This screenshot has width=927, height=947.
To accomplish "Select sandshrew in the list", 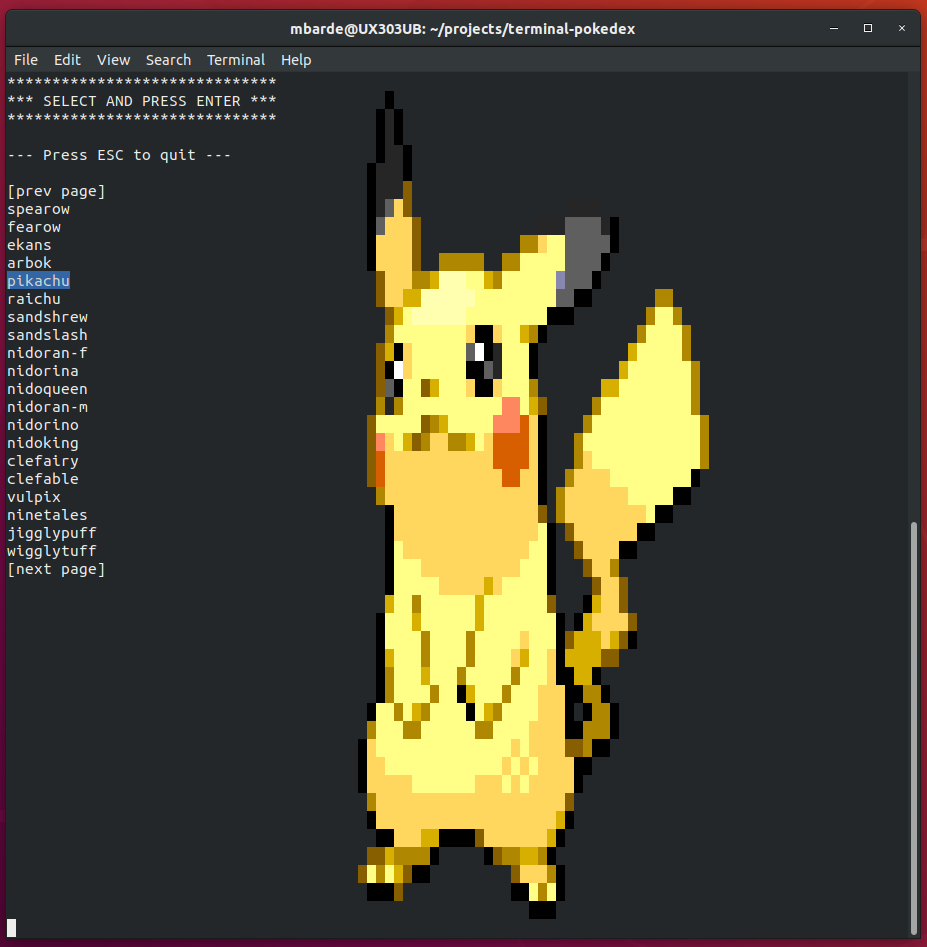I will click(x=48, y=317).
